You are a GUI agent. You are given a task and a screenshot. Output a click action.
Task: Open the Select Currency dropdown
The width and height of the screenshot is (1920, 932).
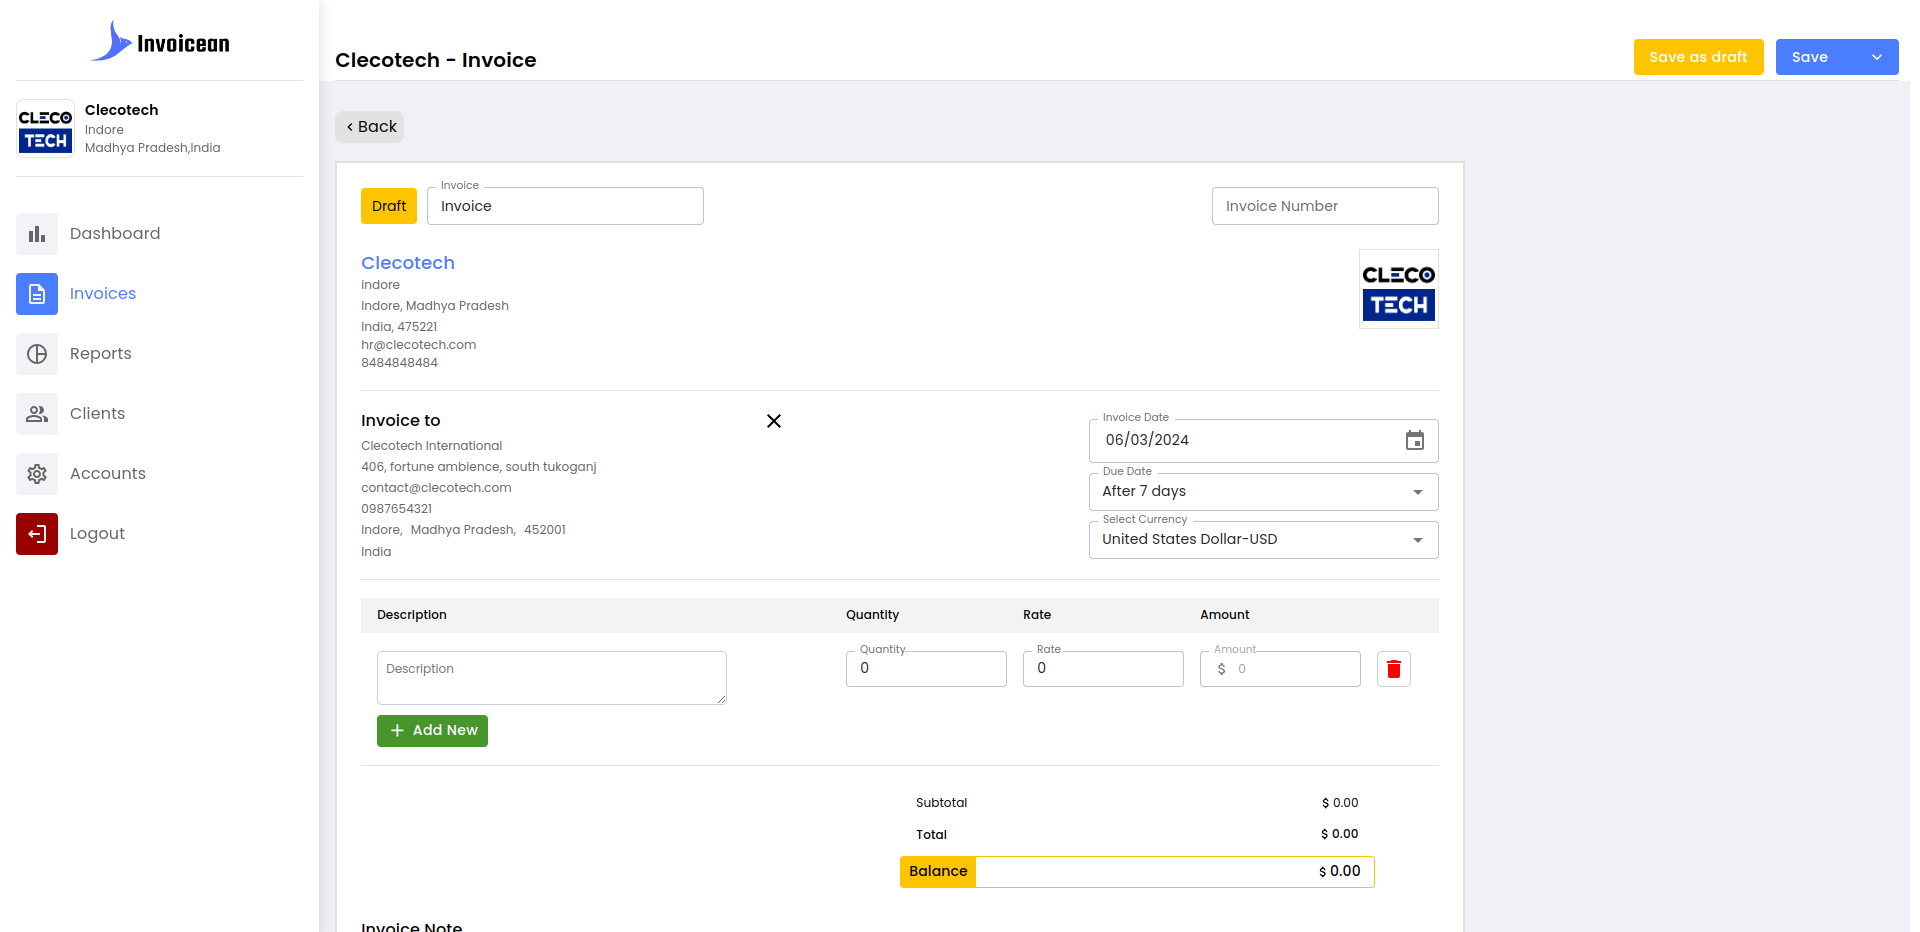[1263, 540]
